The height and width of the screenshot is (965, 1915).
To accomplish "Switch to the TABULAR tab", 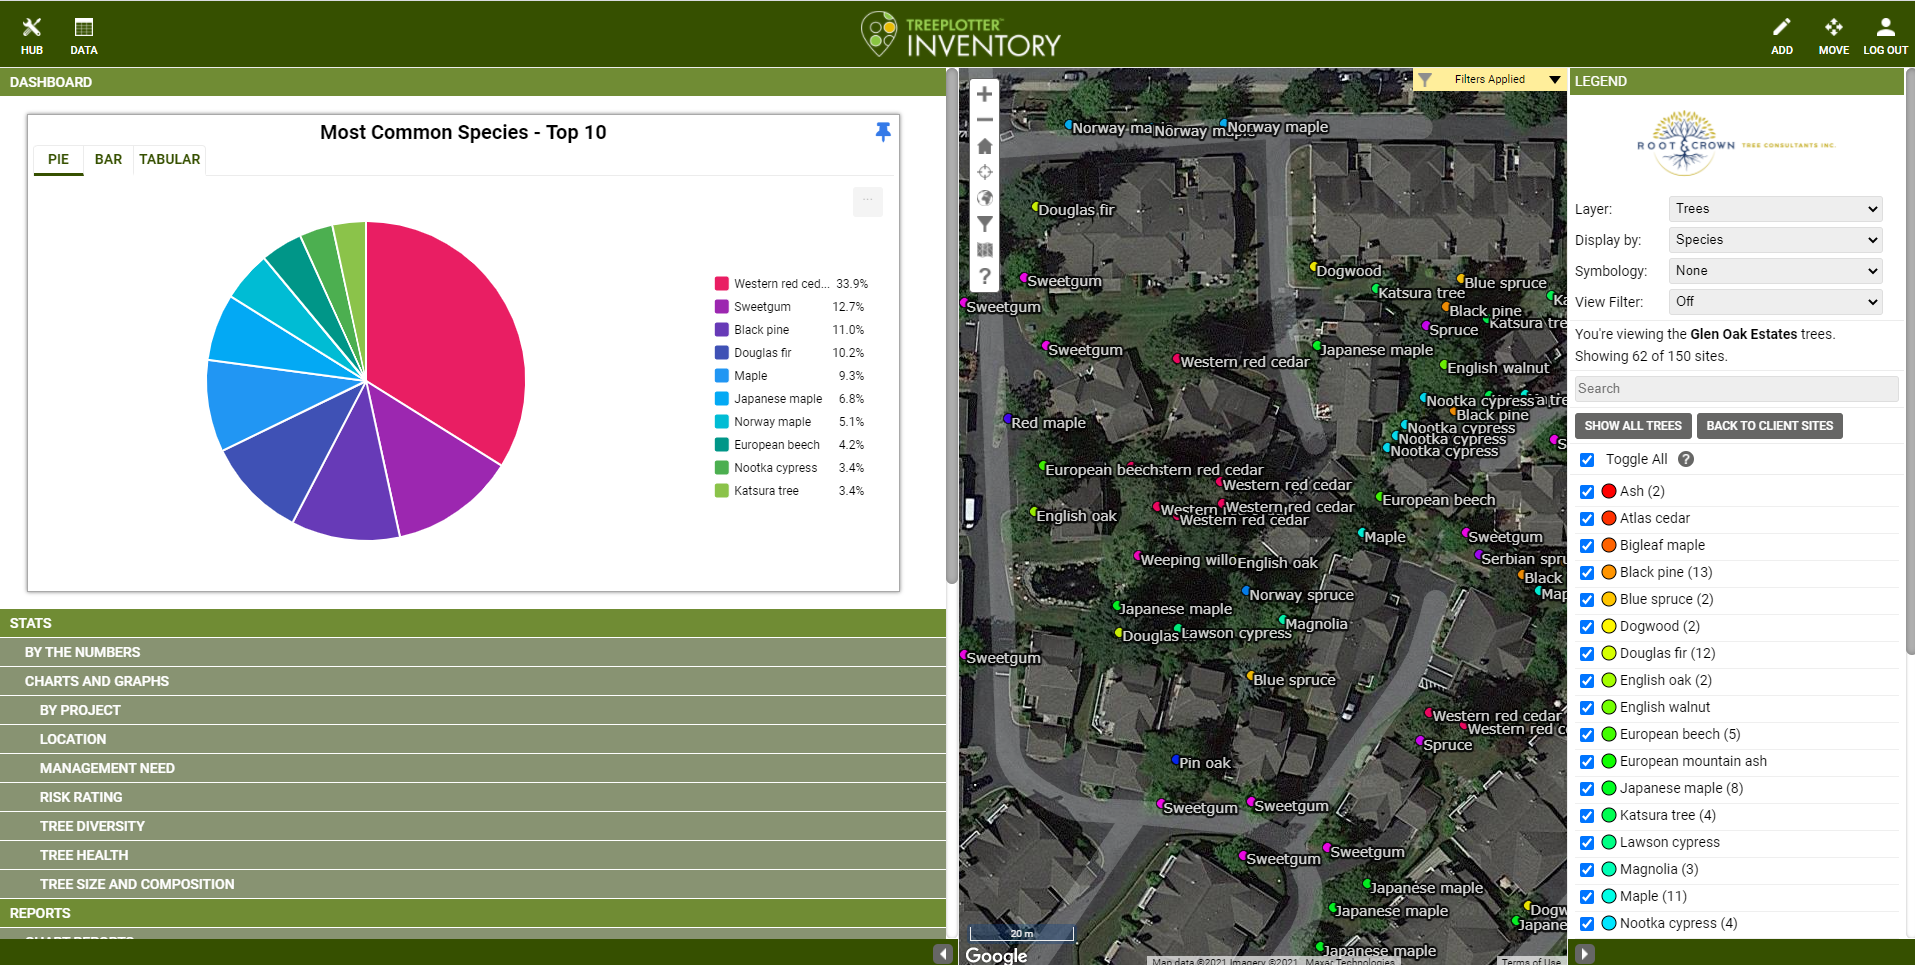I will click(x=169, y=159).
